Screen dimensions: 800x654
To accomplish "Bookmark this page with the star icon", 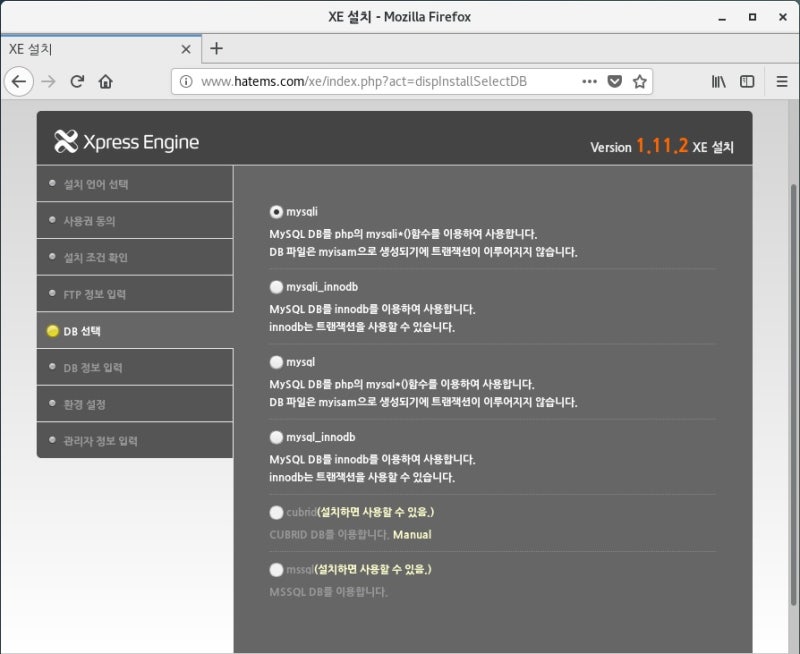I will (x=639, y=81).
